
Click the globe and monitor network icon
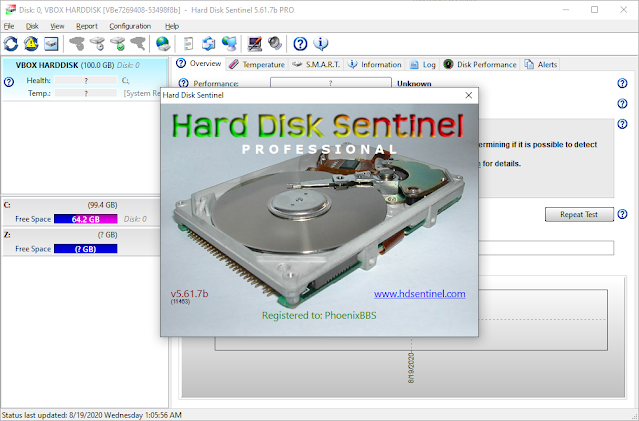click(x=229, y=44)
